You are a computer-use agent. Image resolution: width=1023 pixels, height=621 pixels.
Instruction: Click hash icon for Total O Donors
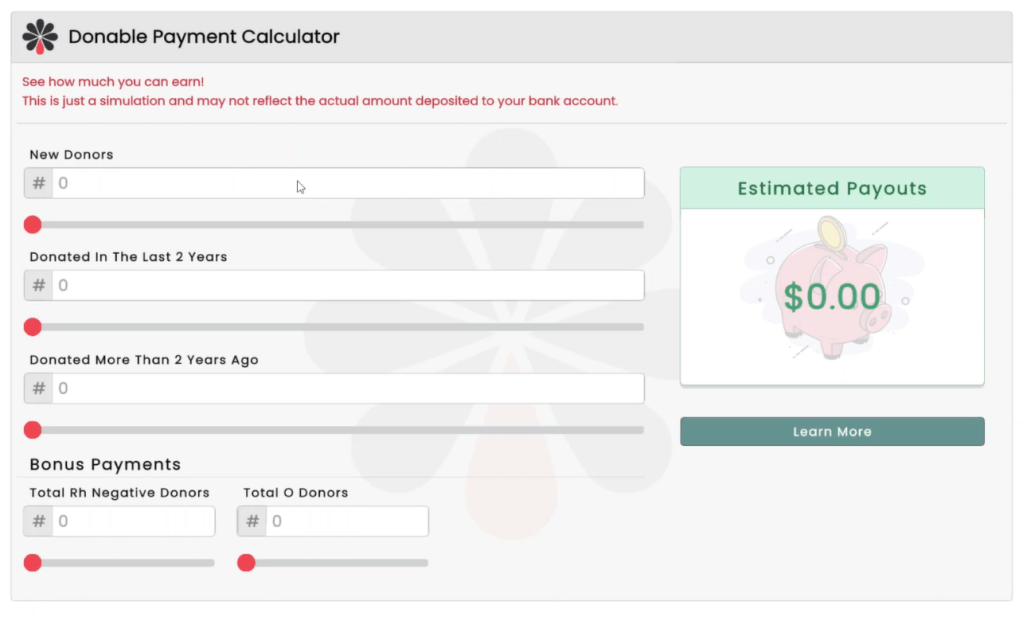(x=253, y=521)
